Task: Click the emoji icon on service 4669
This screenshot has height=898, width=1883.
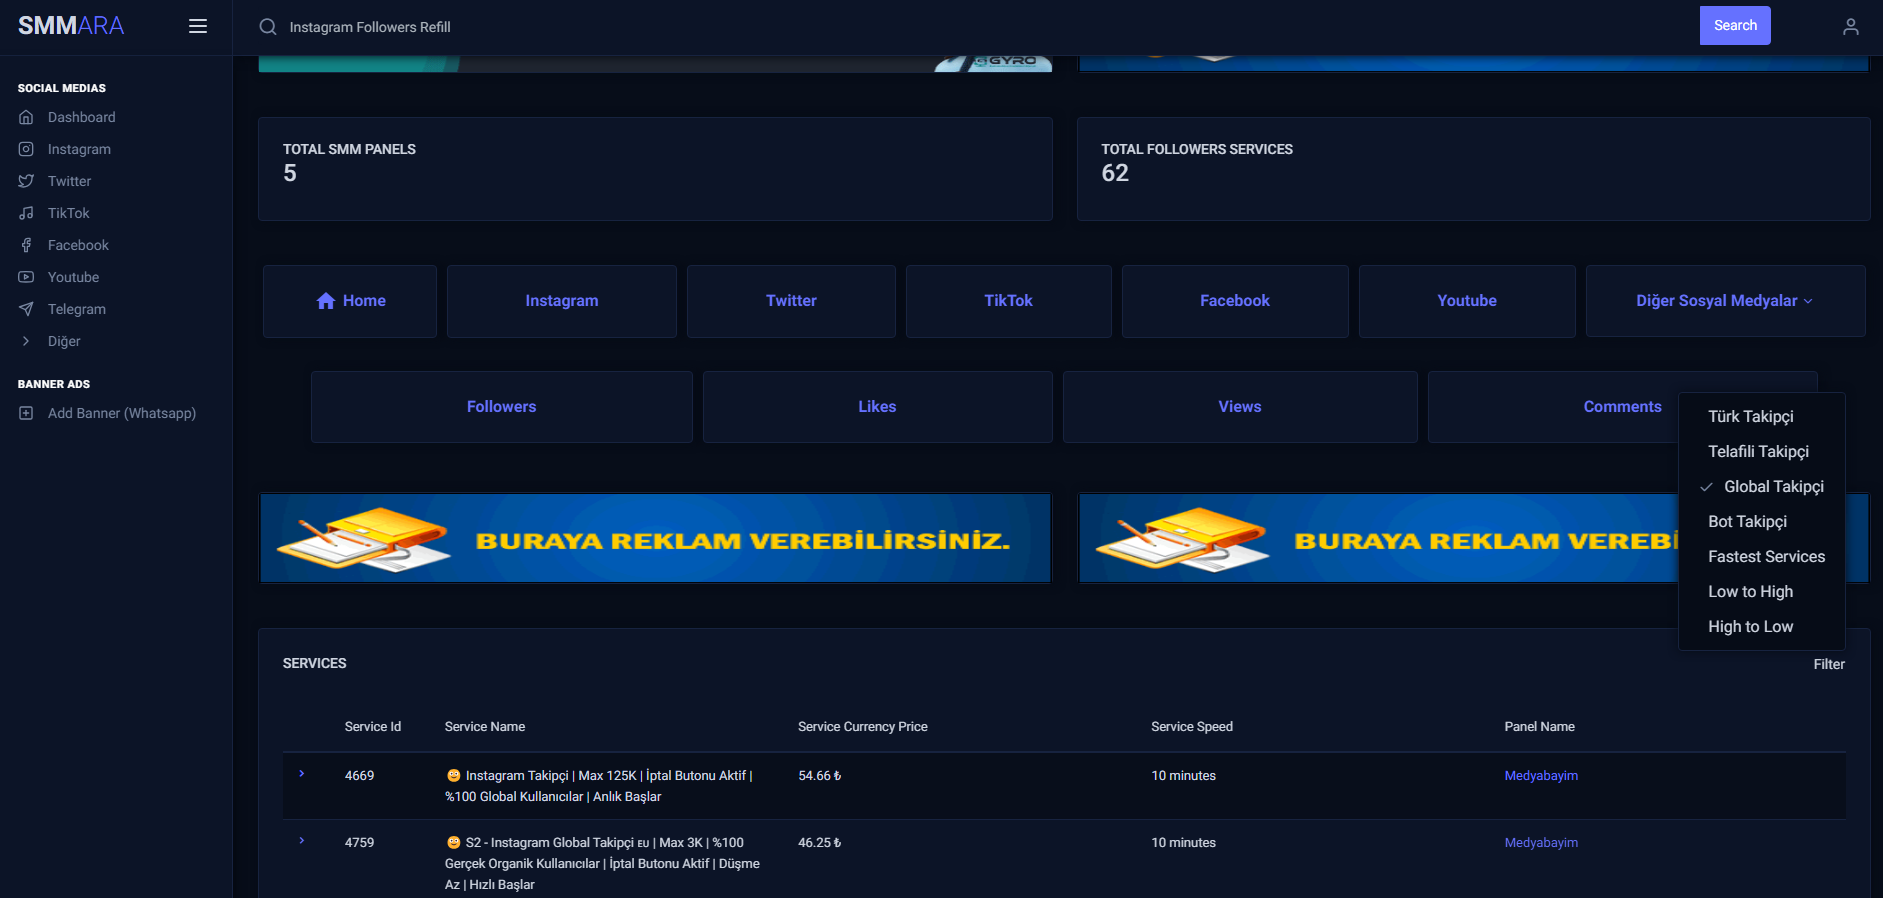Action: pyautogui.click(x=453, y=776)
